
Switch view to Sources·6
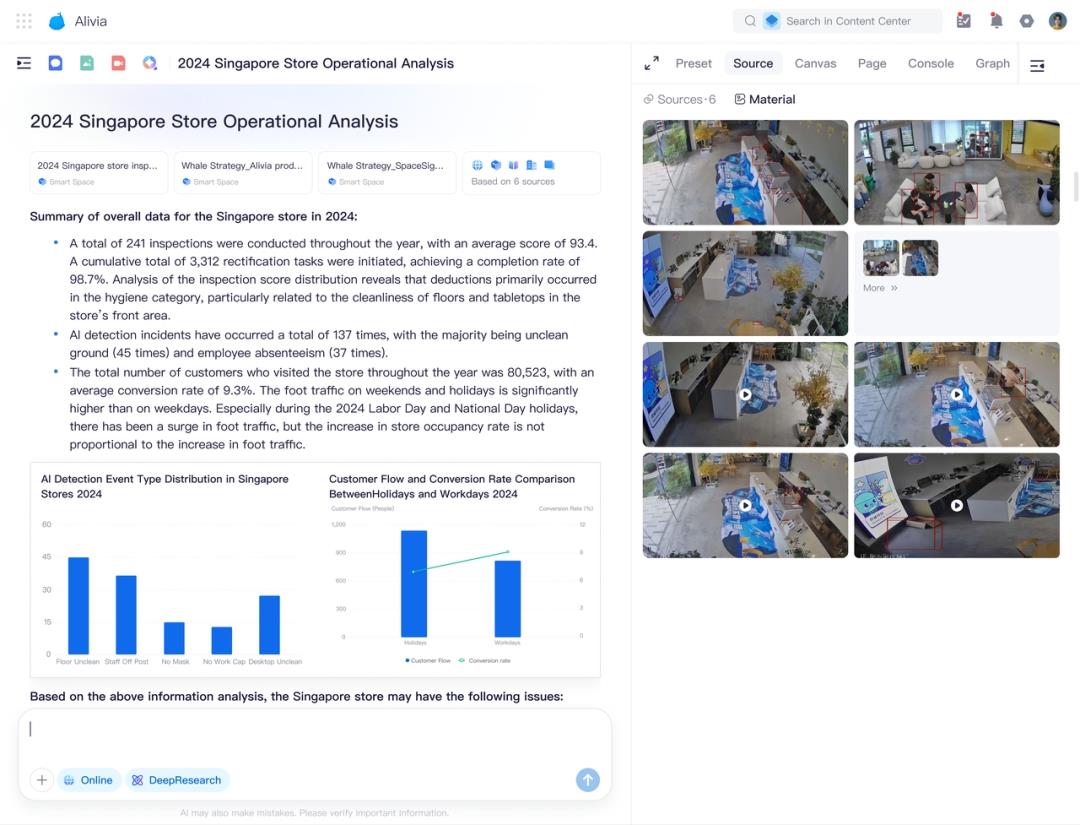[680, 99]
